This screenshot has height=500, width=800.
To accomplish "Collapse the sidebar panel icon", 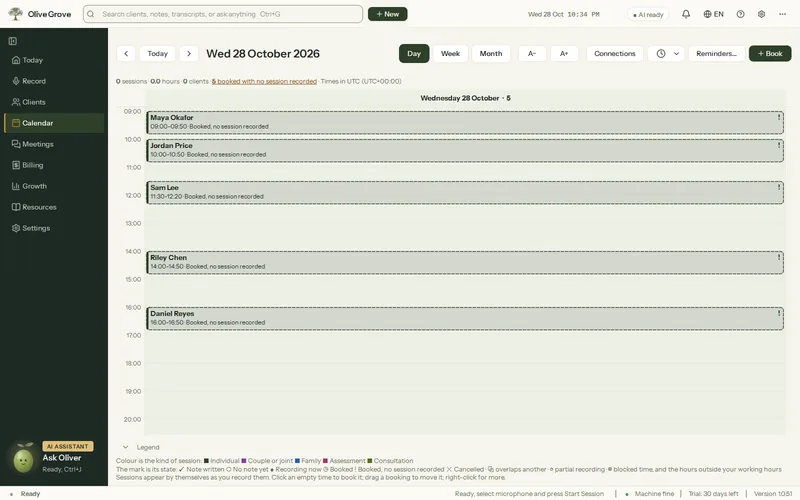I will pyautogui.click(x=13, y=41).
